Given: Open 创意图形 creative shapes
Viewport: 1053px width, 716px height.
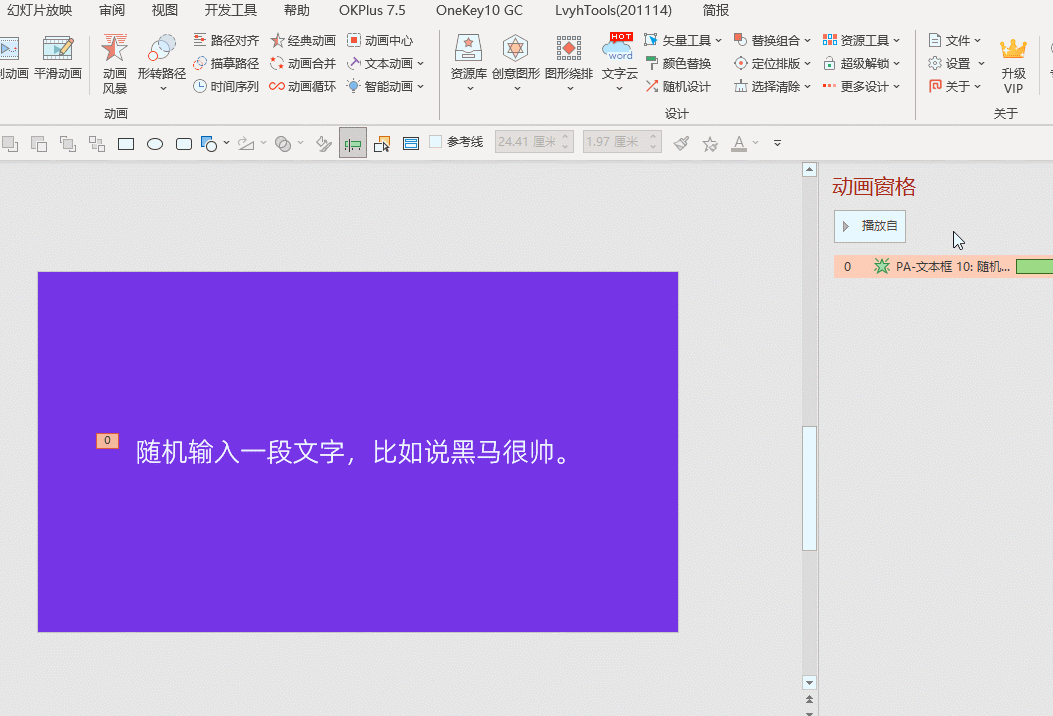Looking at the screenshot, I should tap(516, 63).
